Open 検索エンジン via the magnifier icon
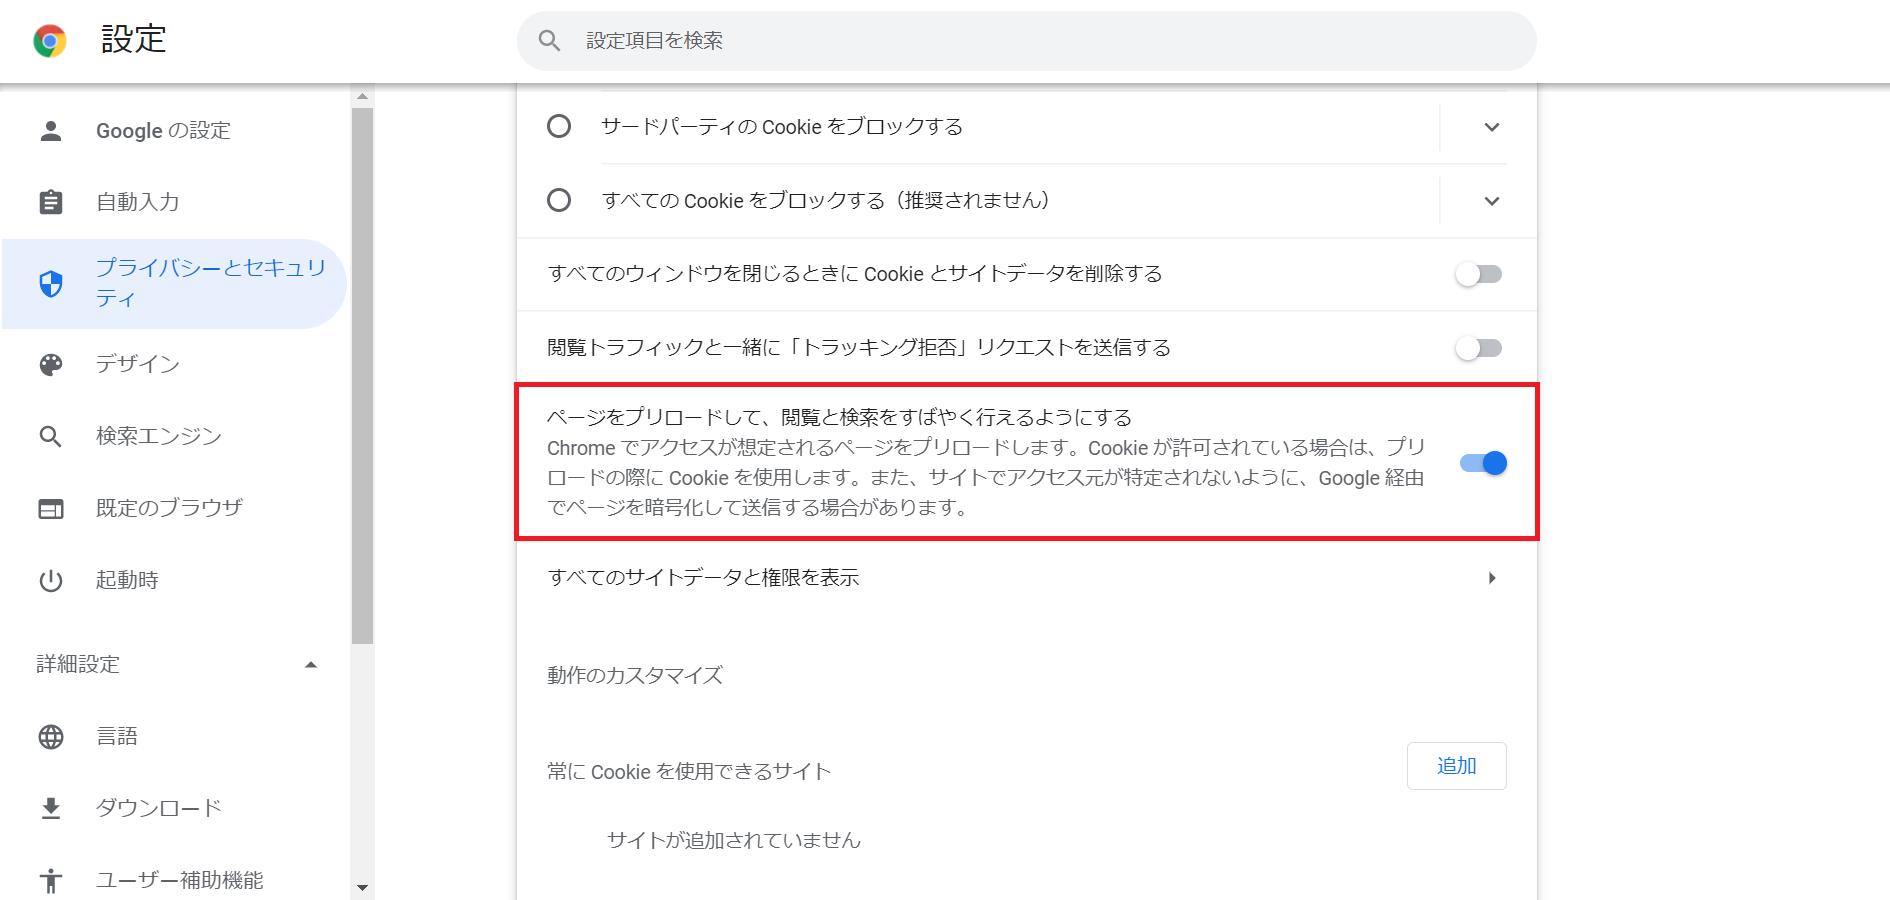1890x900 pixels. (x=50, y=436)
